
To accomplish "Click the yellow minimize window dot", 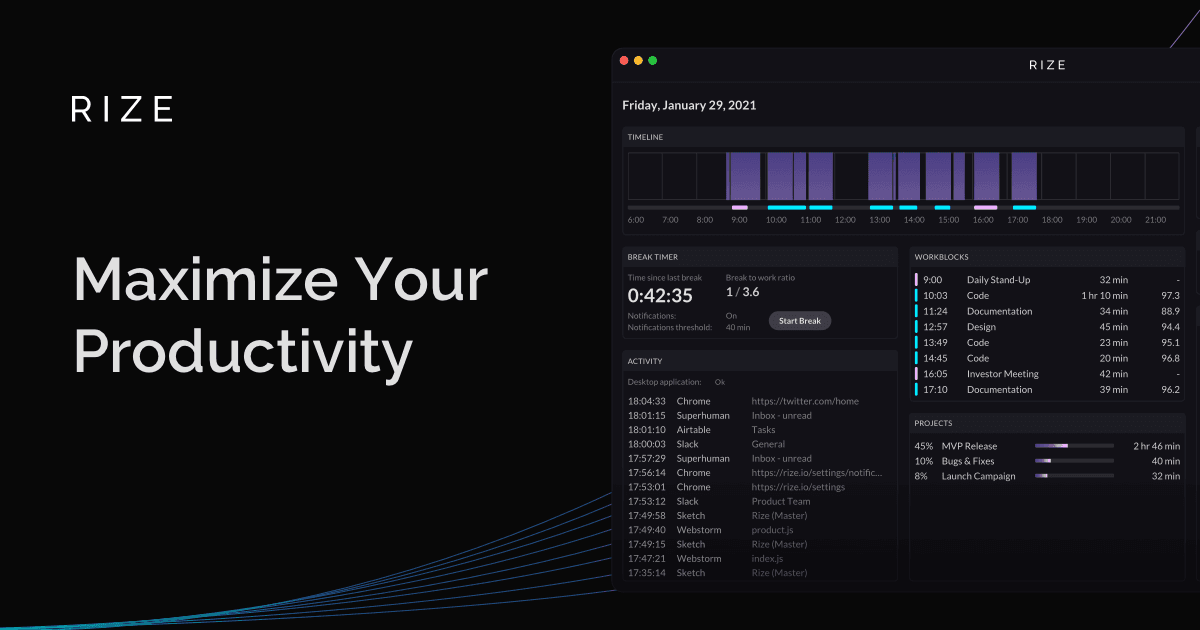I will 638,61.
